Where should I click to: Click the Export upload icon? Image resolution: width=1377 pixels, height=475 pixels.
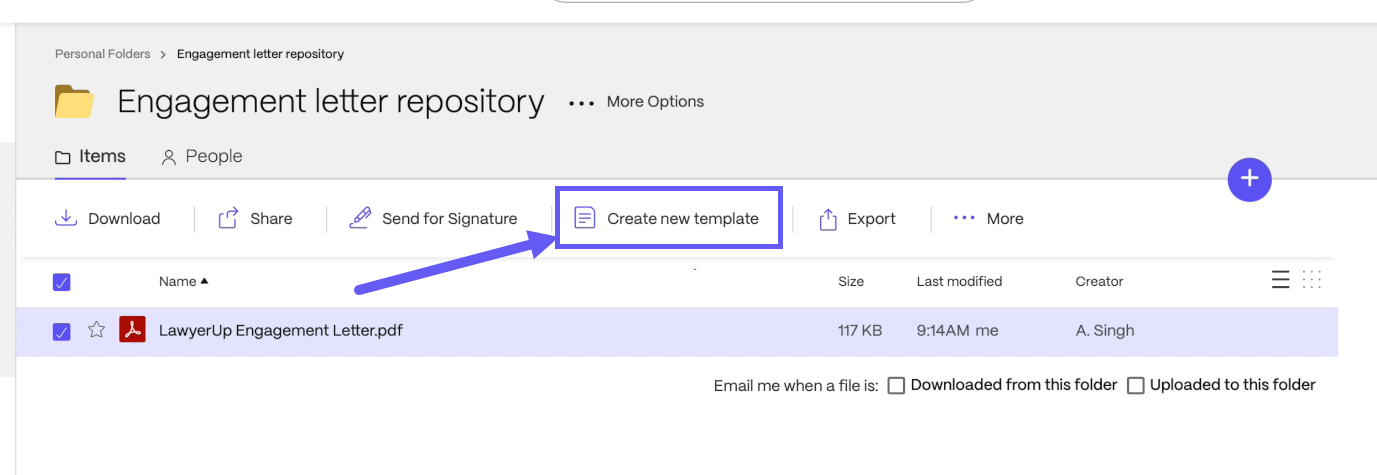(828, 219)
